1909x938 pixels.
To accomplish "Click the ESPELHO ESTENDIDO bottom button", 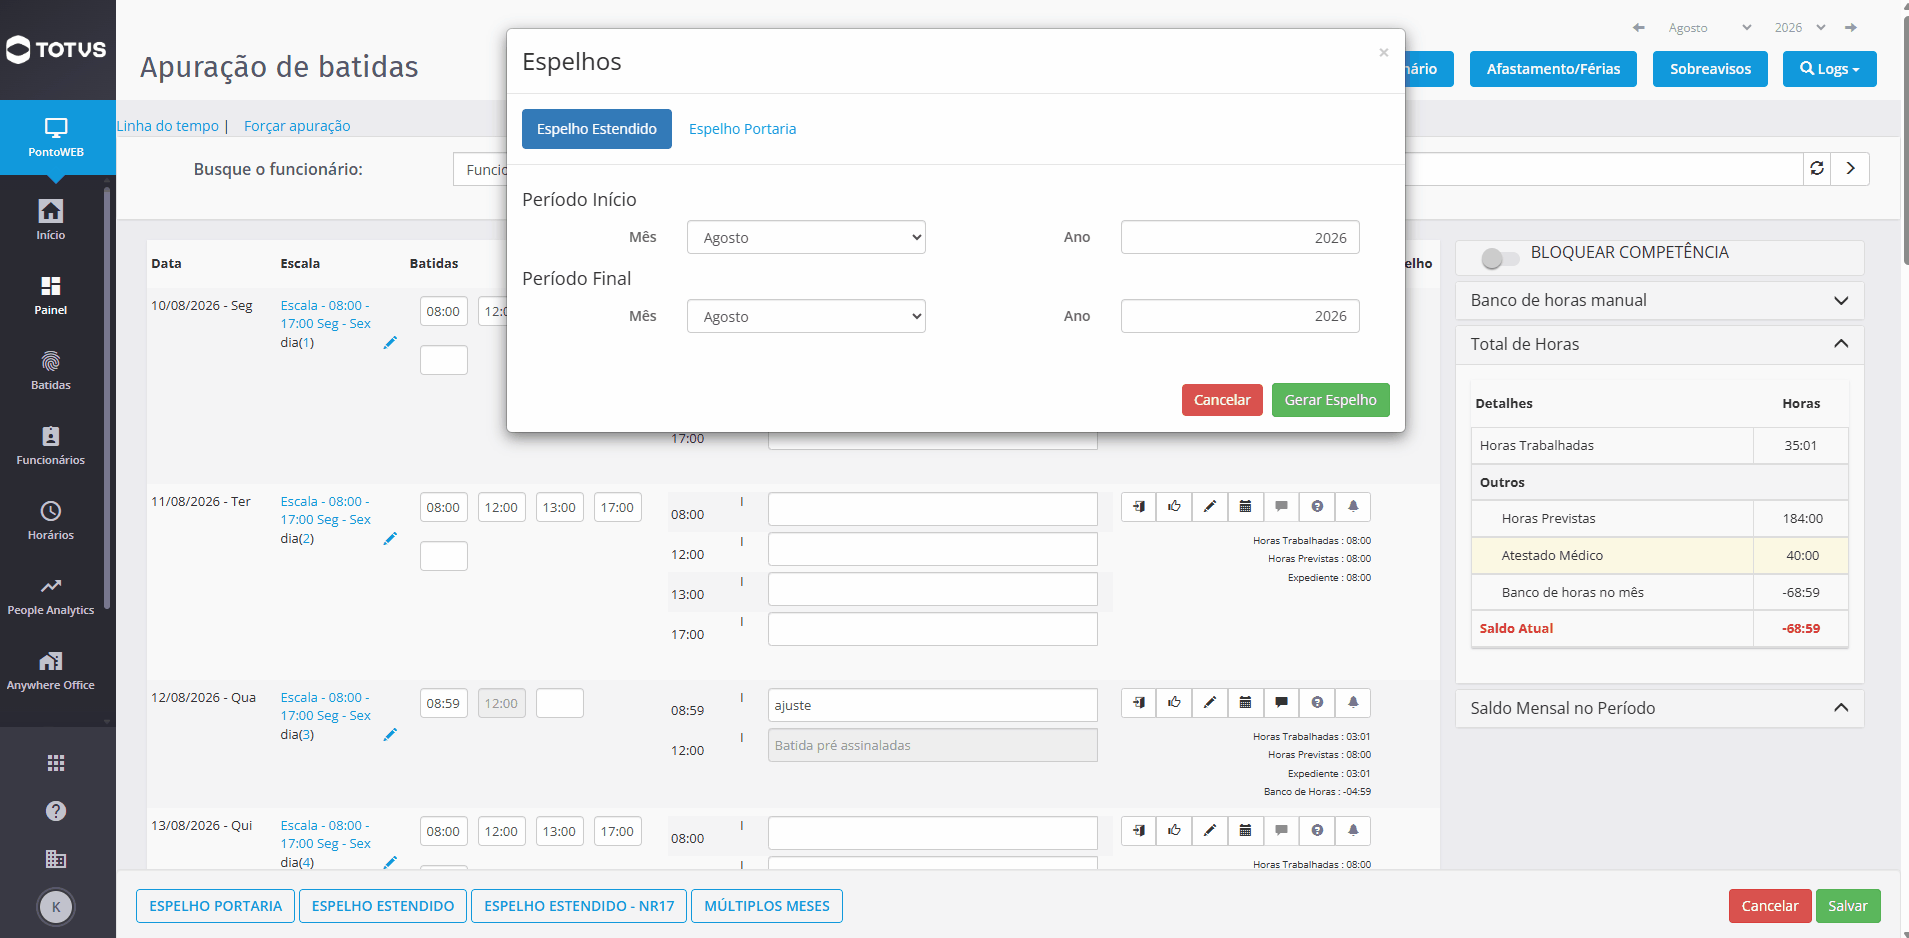I will coord(383,906).
